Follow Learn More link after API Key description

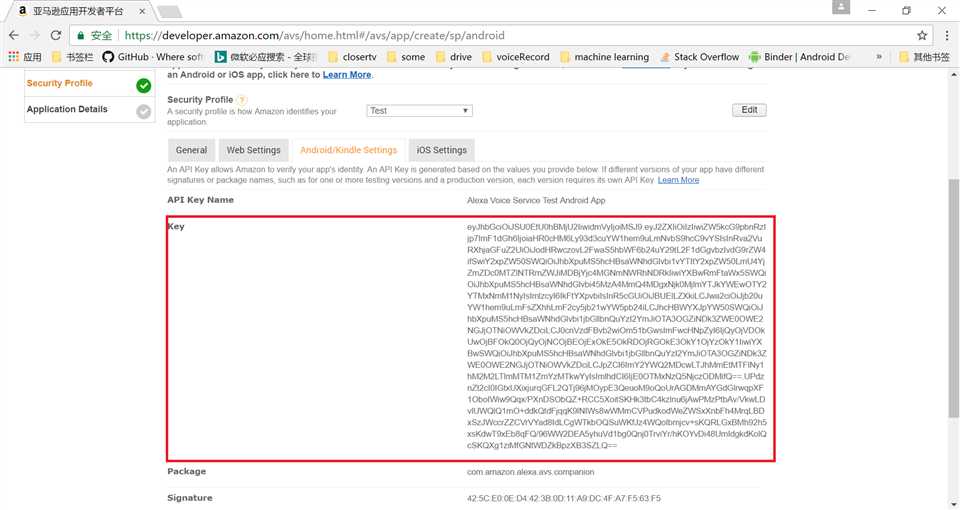coord(678,180)
